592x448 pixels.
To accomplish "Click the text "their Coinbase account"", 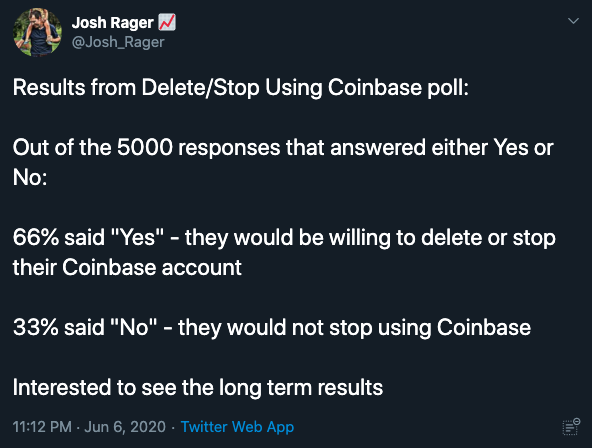I will point(127,268).
